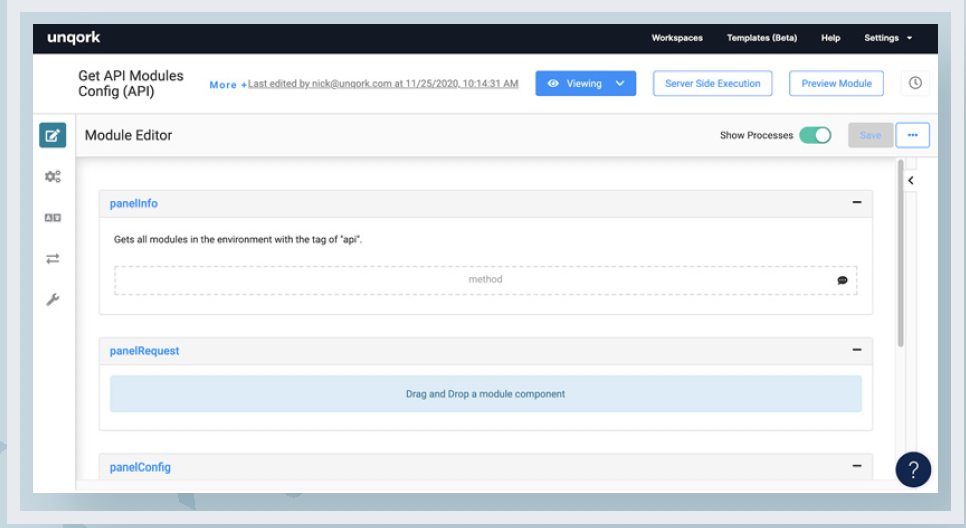Click the Drag and Drop module component area

[485, 394]
